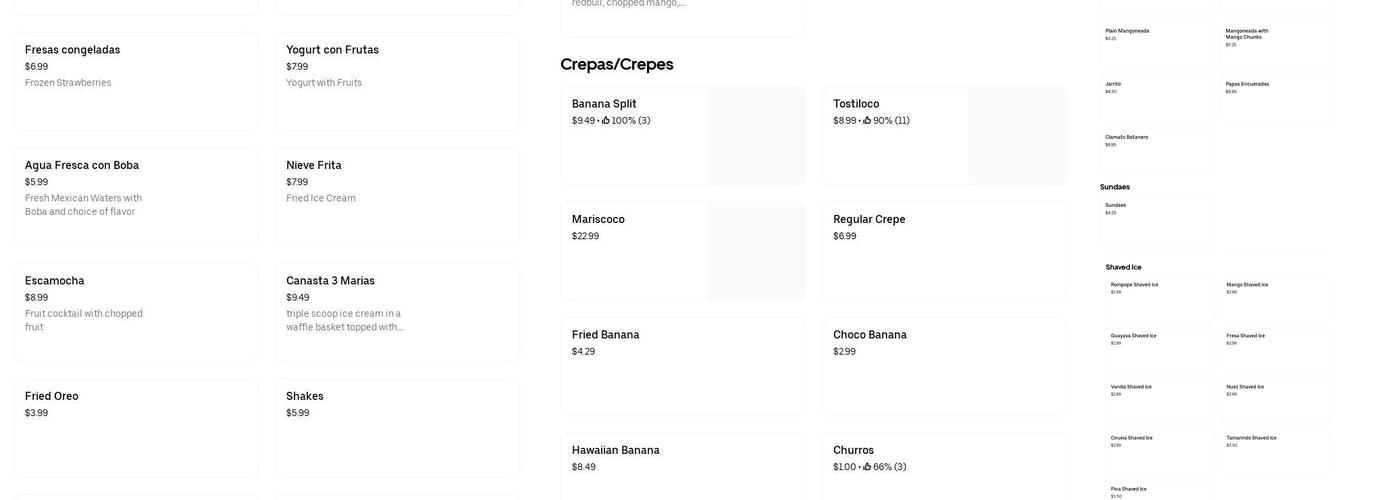1400x500 pixels.
Task: Select Plain Mangoneada in side preview
Action: 1156,45
